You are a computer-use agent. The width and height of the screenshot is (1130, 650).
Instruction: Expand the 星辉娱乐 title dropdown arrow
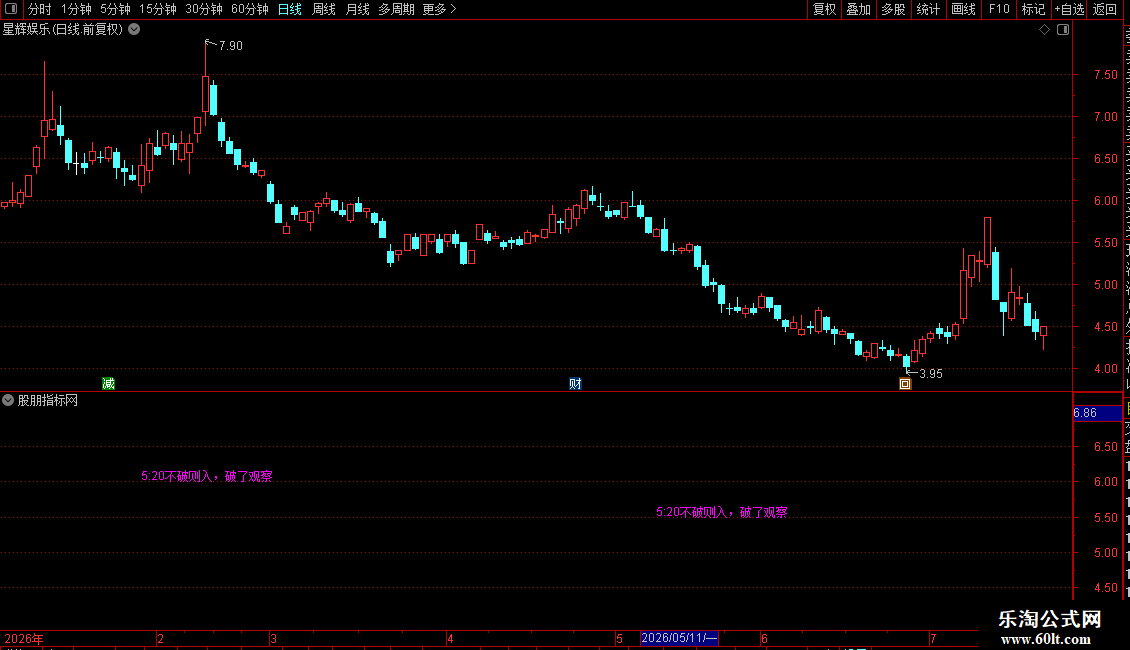coord(134,30)
